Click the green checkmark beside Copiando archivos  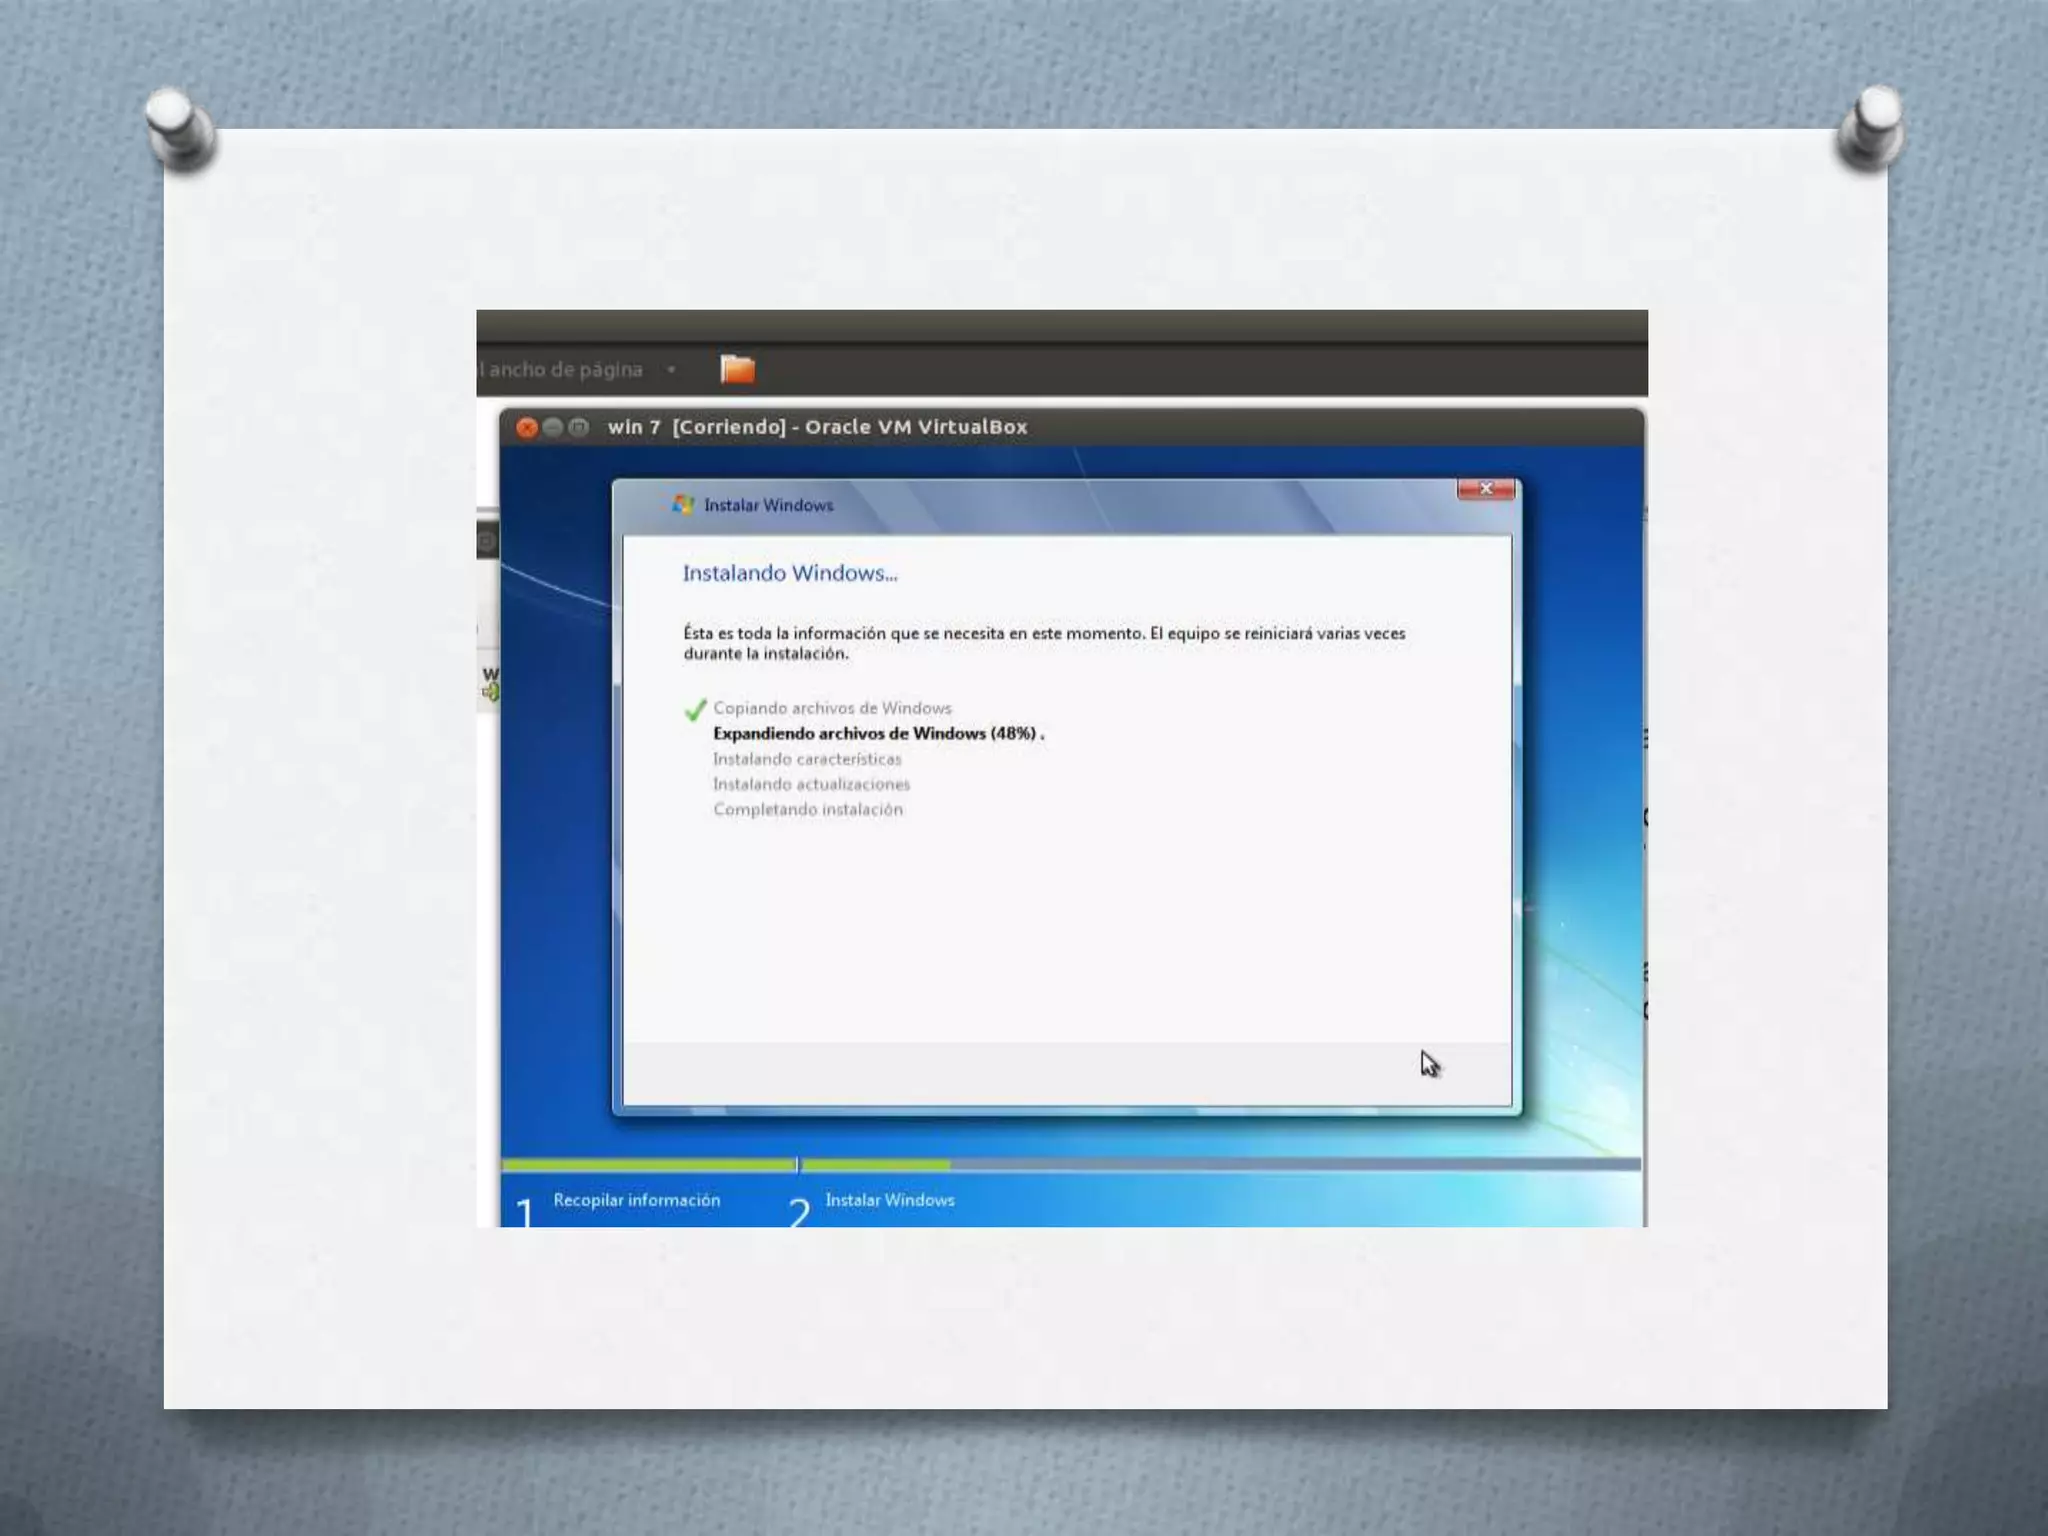[x=695, y=709]
